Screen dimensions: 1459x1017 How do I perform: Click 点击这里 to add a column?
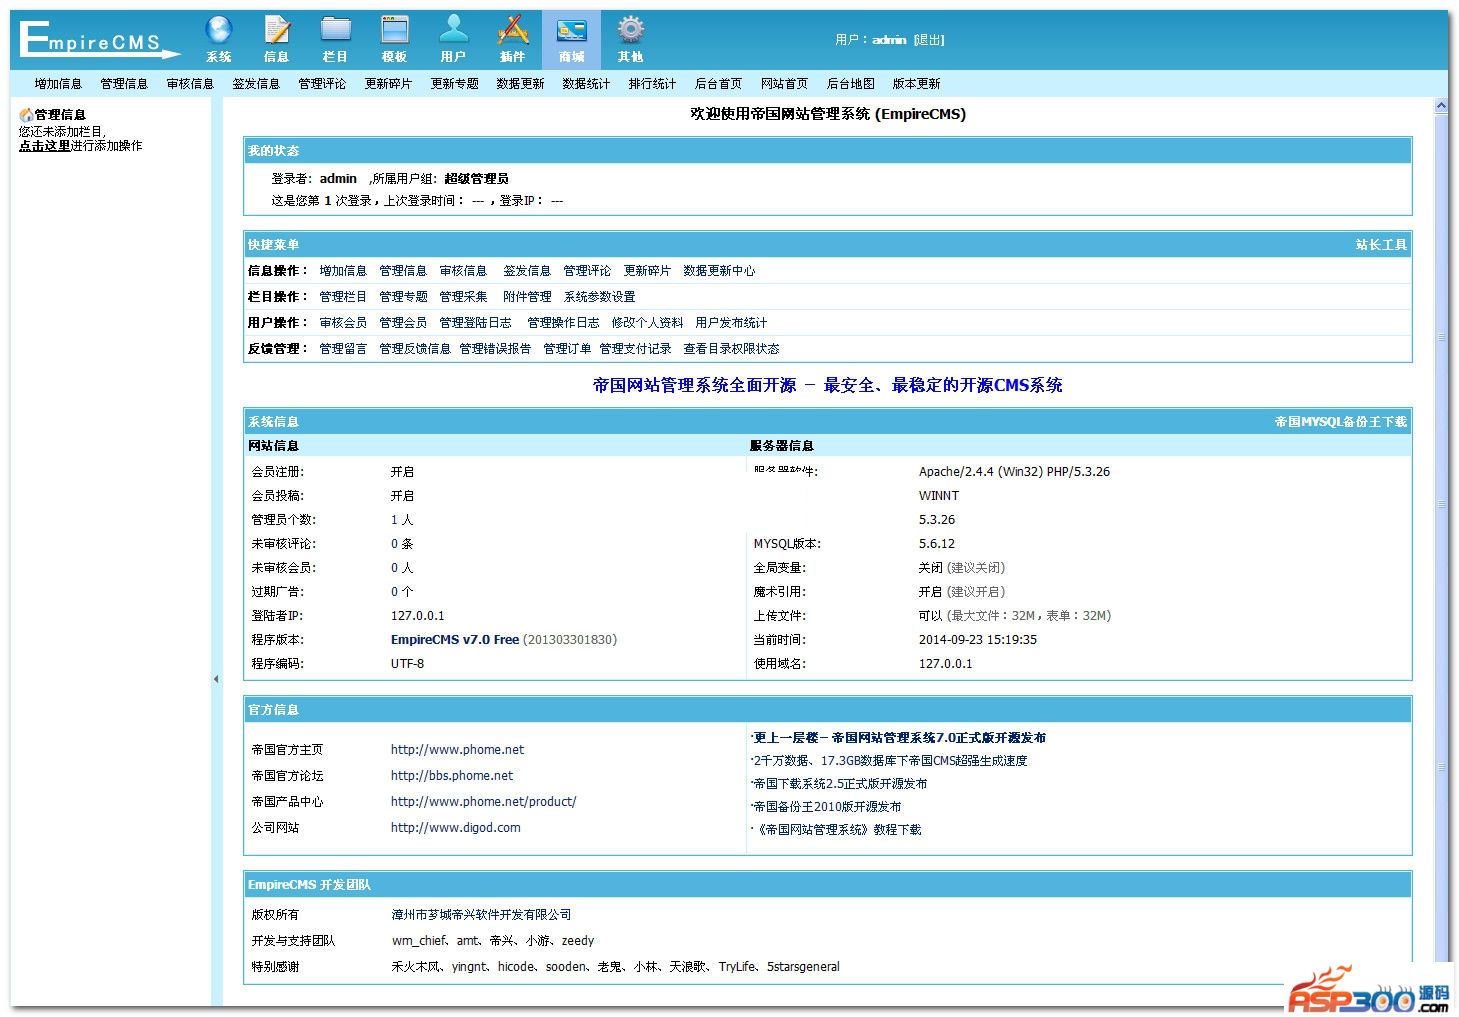[44, 146]
